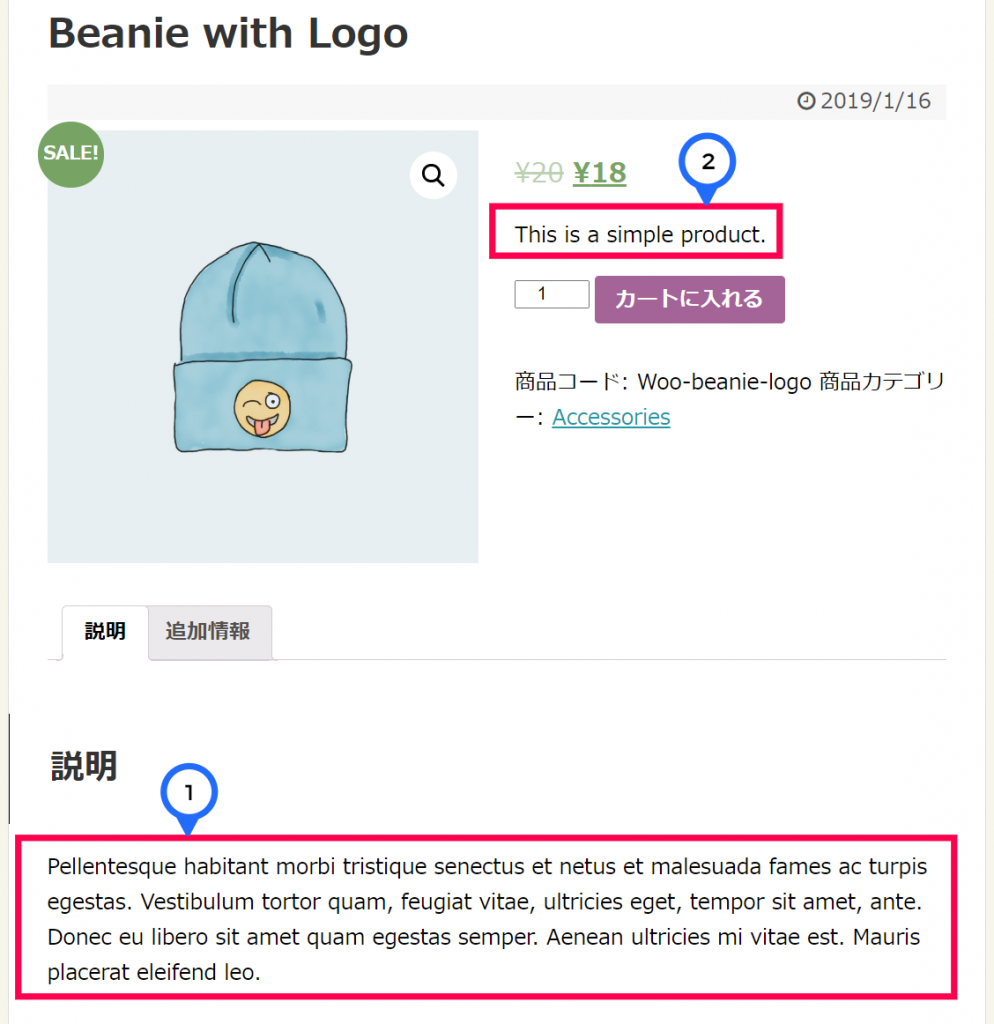This screenshot has width=994, height=1024.
Task: Click the sale price ¥18
Action: pyautogui.click(x=600, y=174)
